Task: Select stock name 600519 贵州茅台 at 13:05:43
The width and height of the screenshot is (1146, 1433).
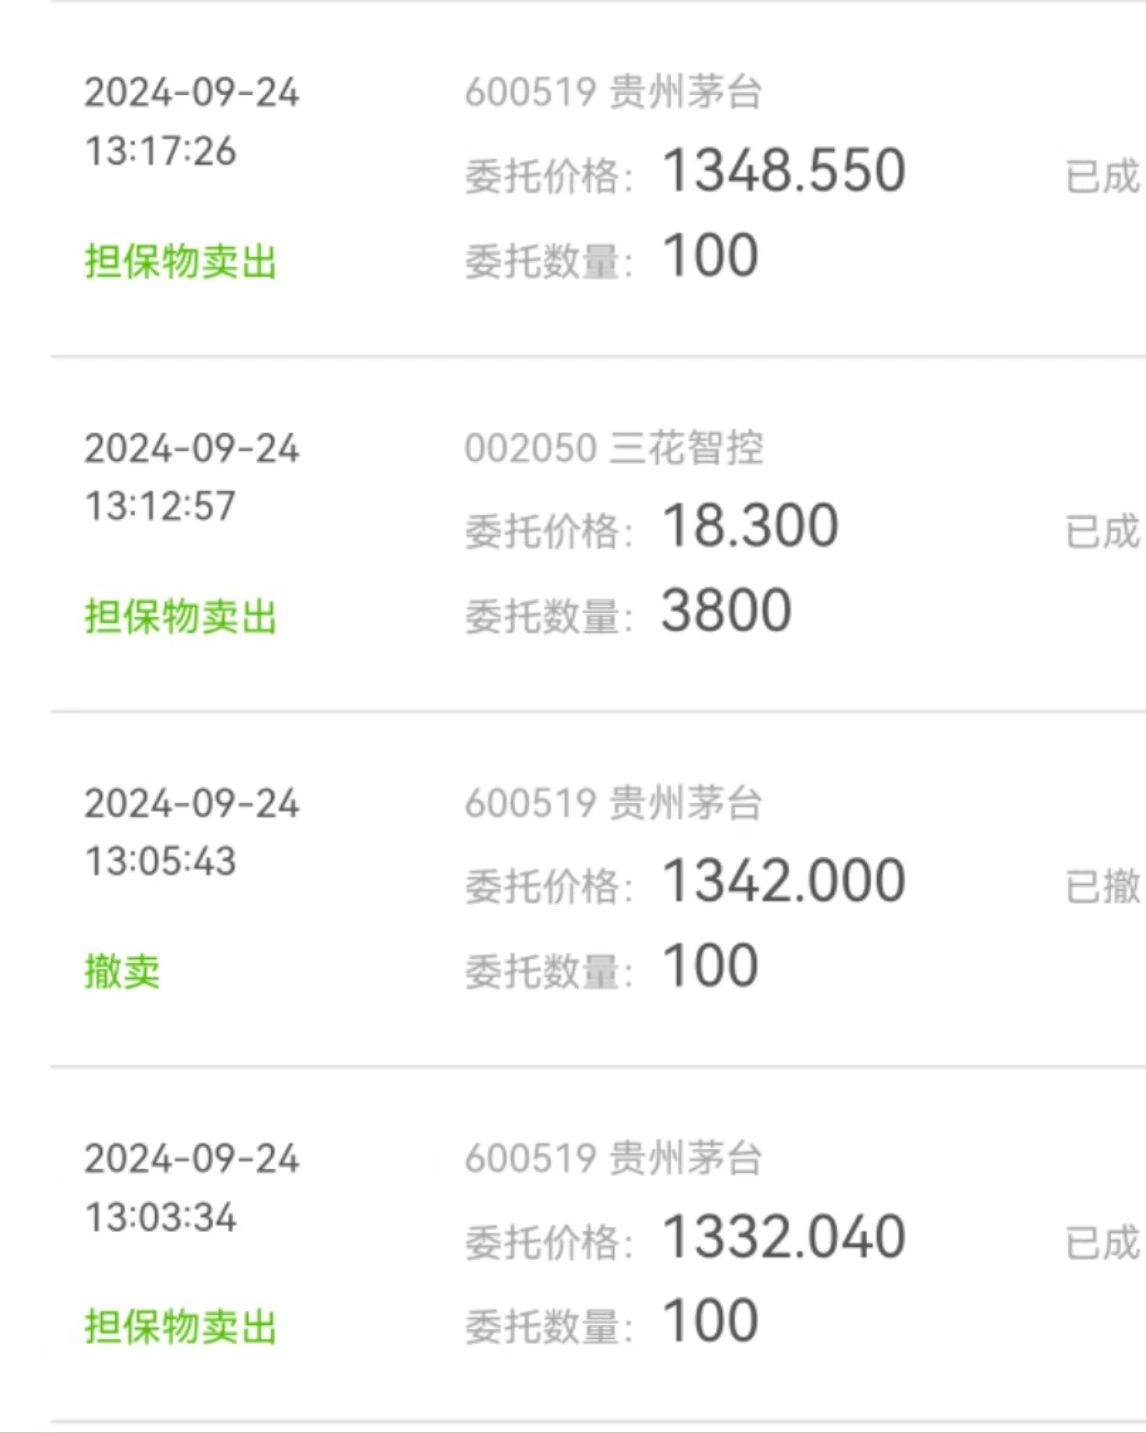Action: tap(613, 804)
